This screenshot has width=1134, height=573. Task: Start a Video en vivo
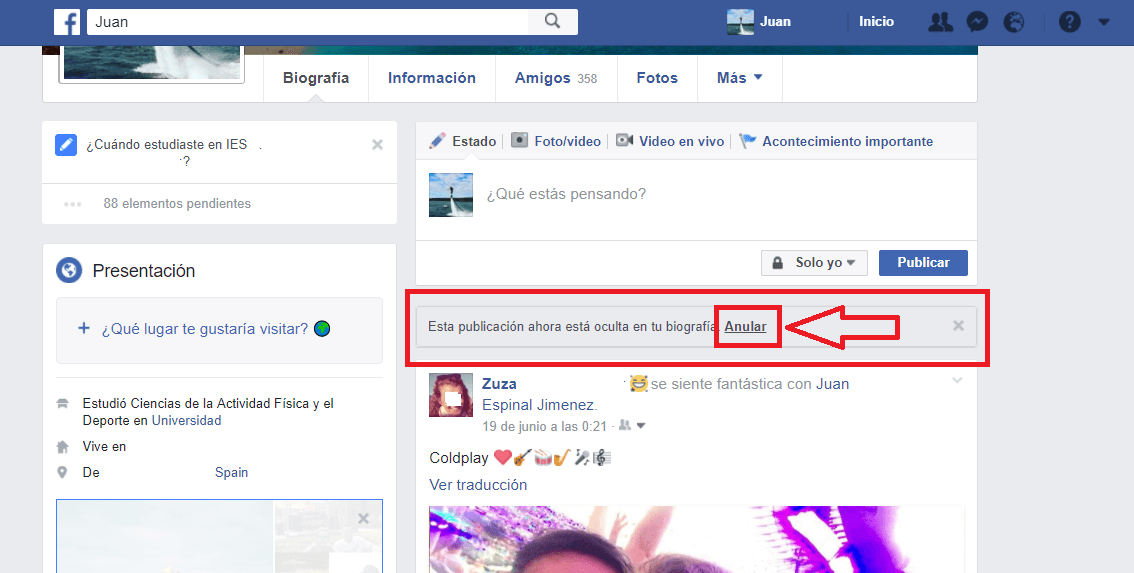click(670, 141)
